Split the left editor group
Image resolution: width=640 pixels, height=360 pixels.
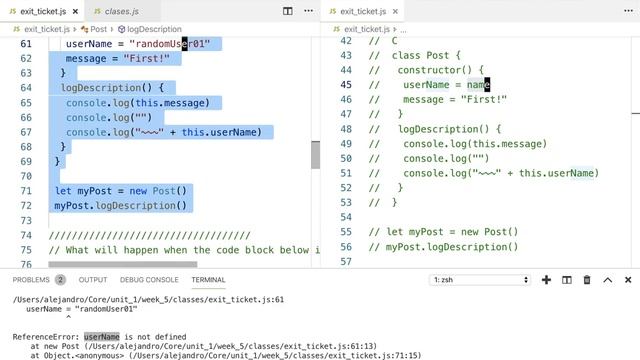click(287, 11)
